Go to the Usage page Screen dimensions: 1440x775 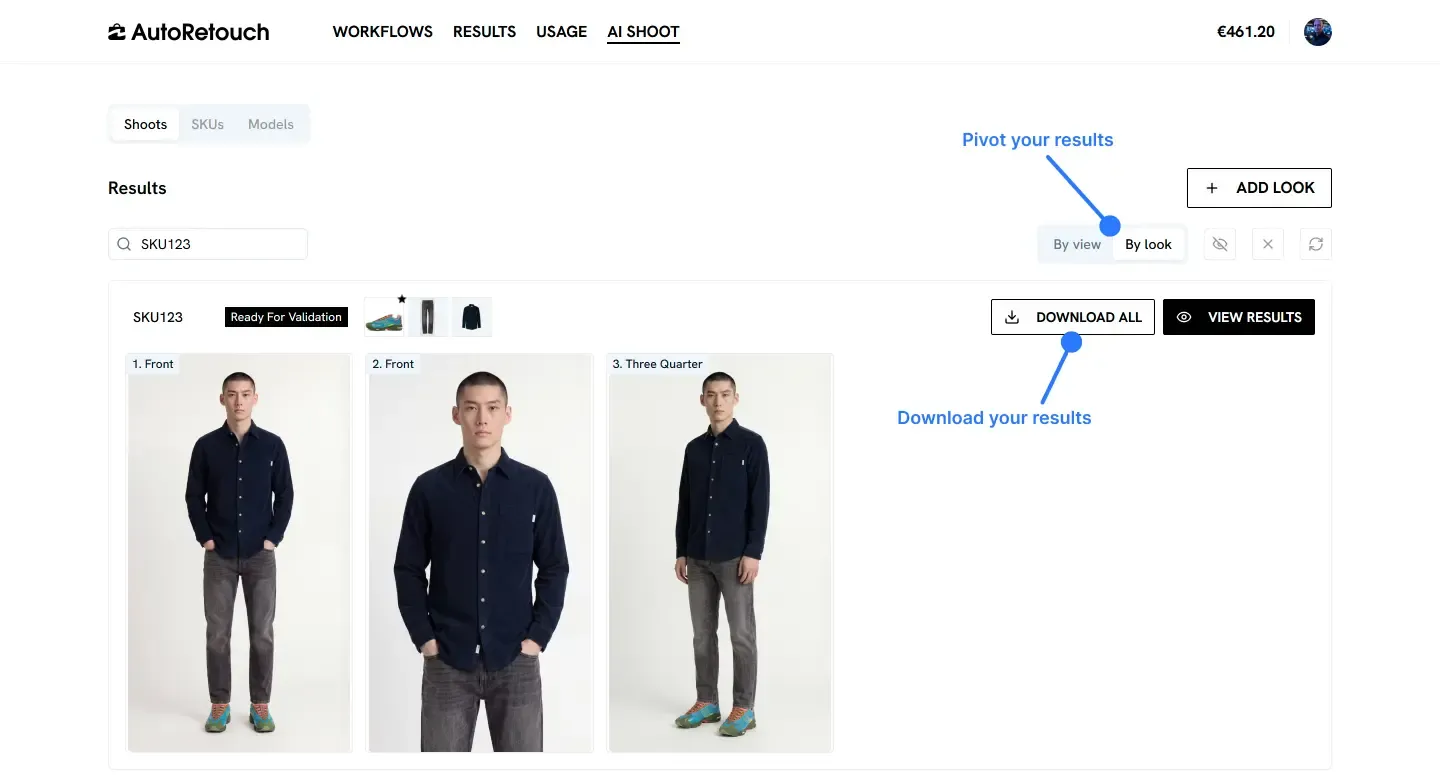561,32
